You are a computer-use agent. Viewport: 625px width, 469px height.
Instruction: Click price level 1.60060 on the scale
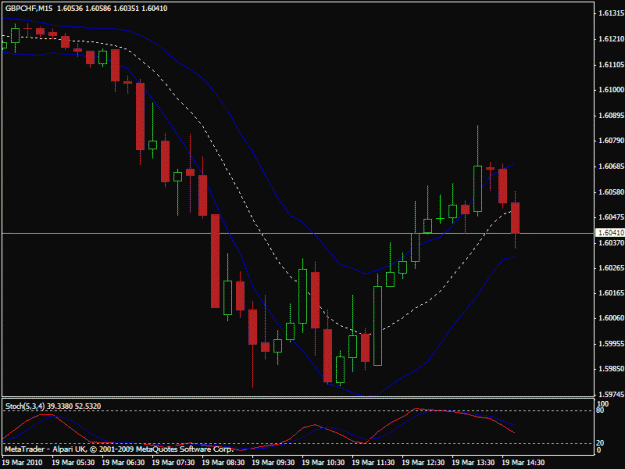[x=611, y=318]
